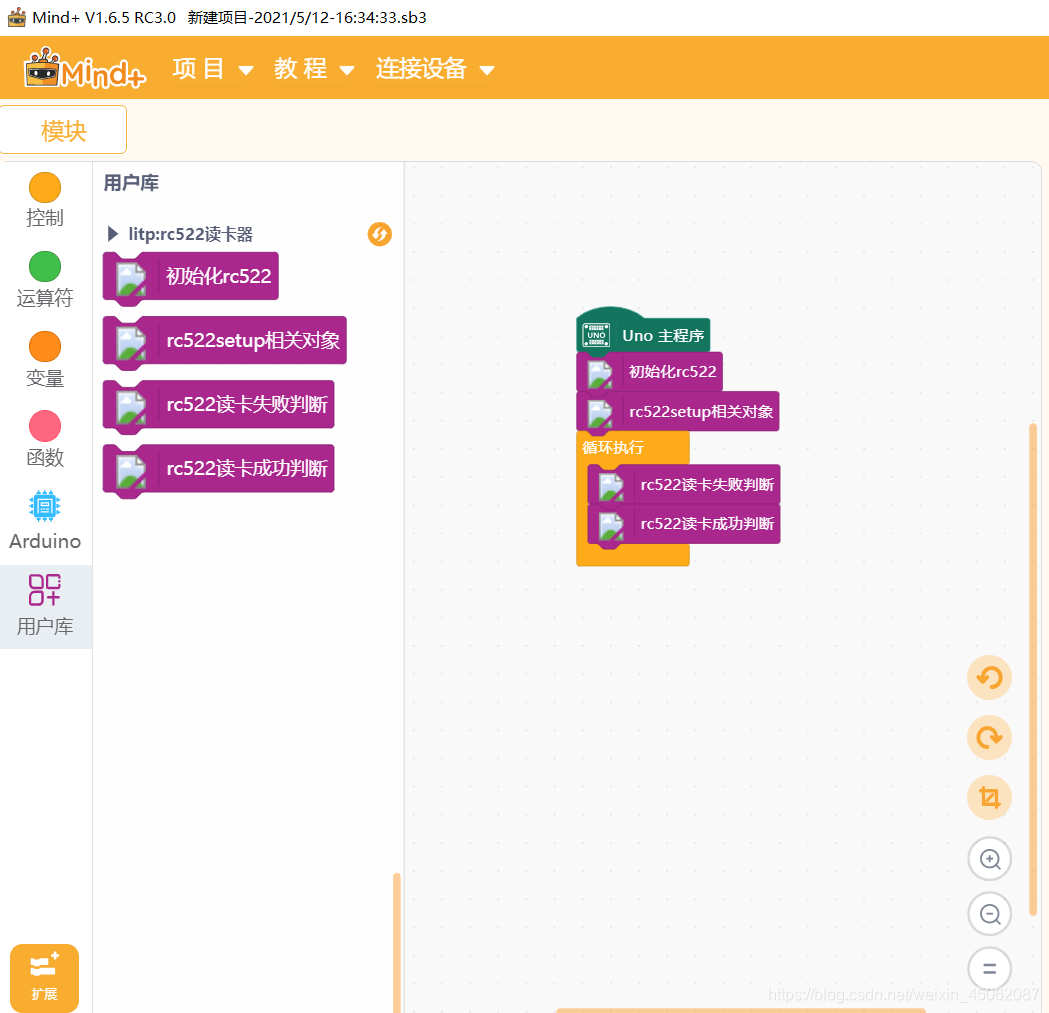Select the rc522读卡成功判断 palette block

[x=218, y=470]
